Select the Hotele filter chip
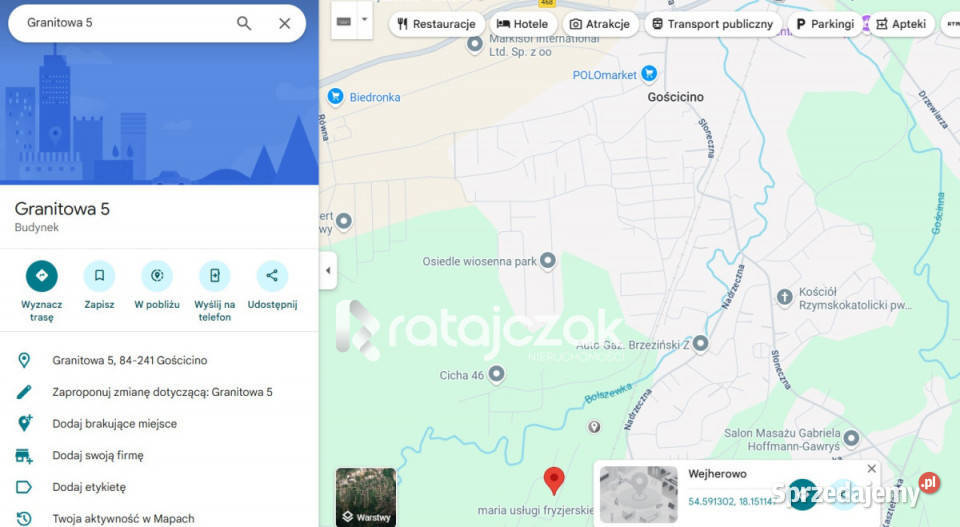 point(522,24)
